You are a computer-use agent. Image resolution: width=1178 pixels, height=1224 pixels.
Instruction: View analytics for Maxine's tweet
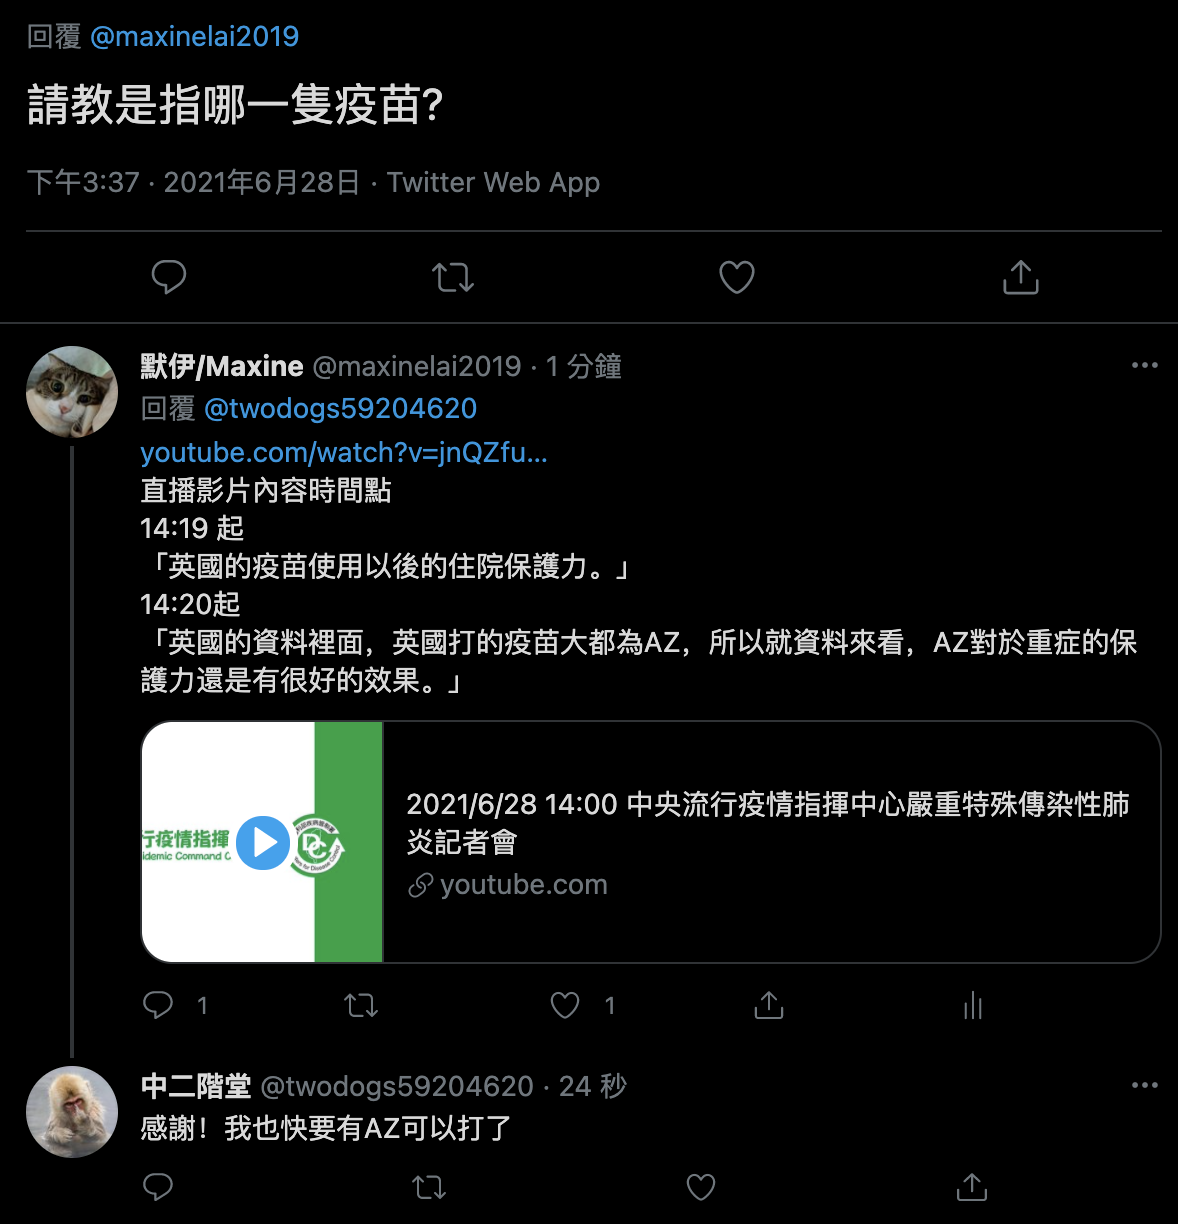click(973, 1005)
